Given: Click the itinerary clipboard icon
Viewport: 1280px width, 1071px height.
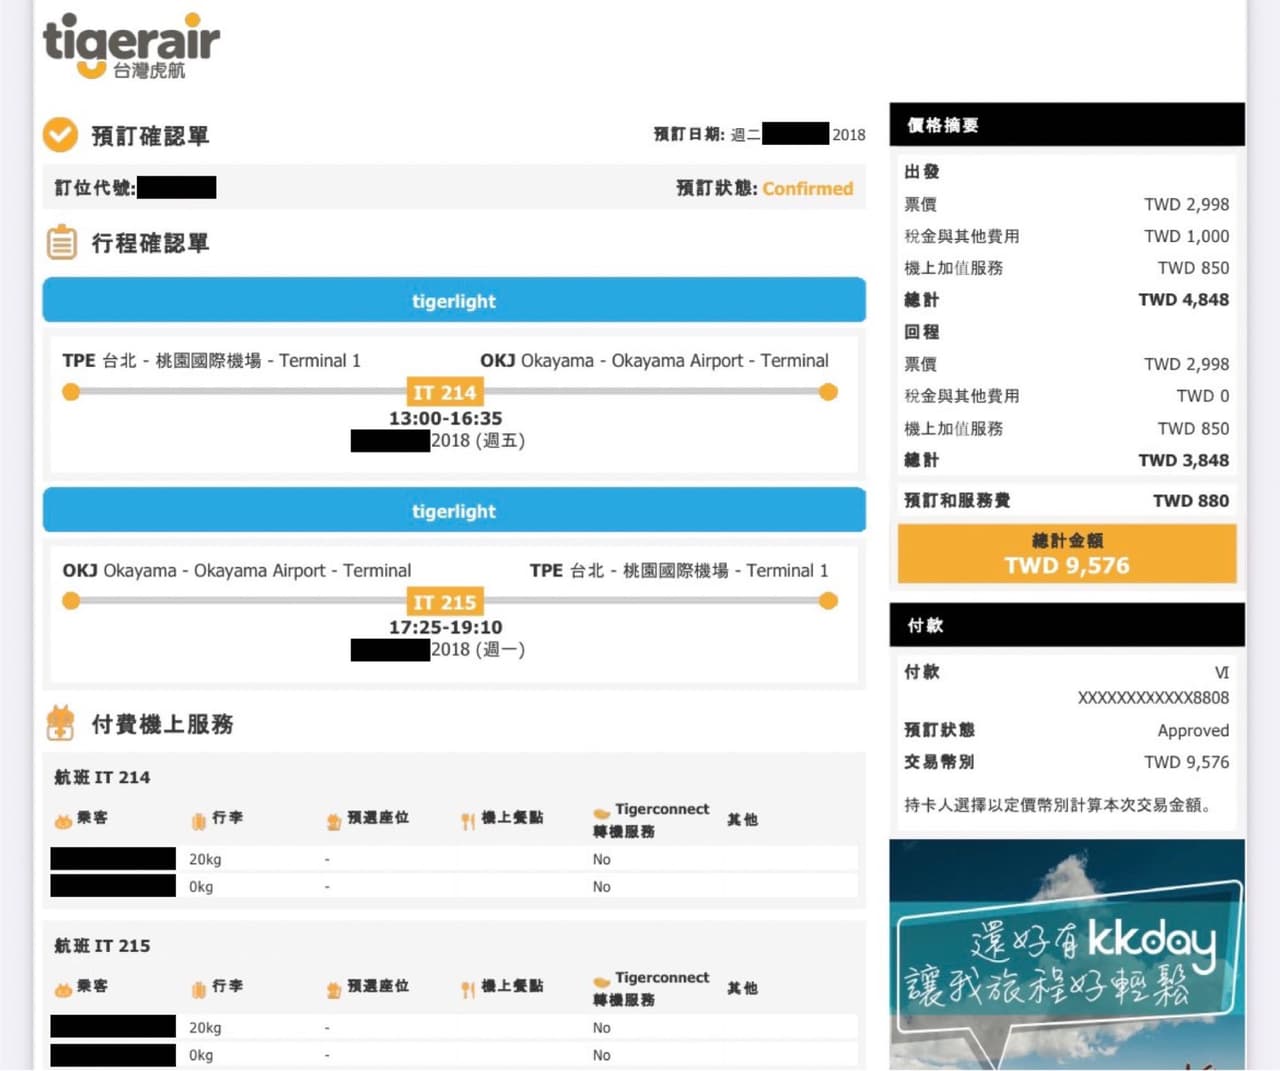Looking at the screenshot, I should point(61,242).
